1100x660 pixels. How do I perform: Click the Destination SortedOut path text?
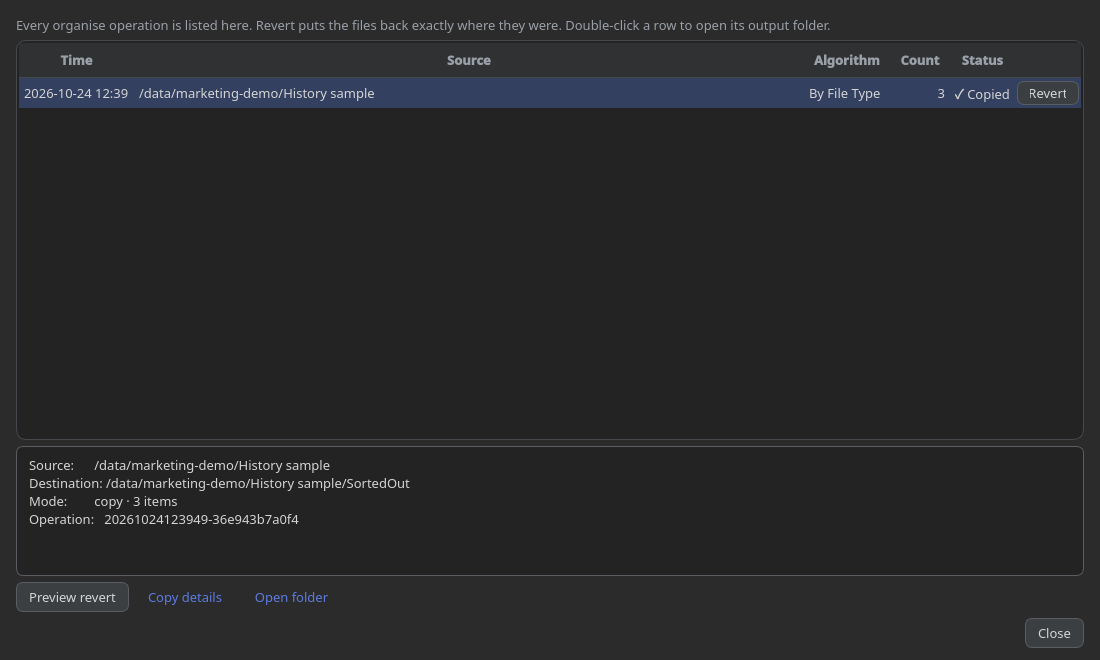click(257, 483)
